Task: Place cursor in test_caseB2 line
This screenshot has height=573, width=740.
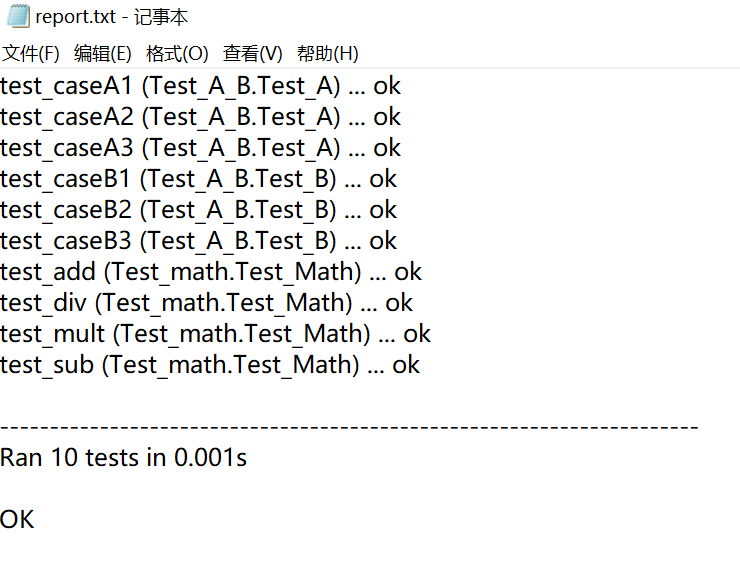Action: coord(199,210)
